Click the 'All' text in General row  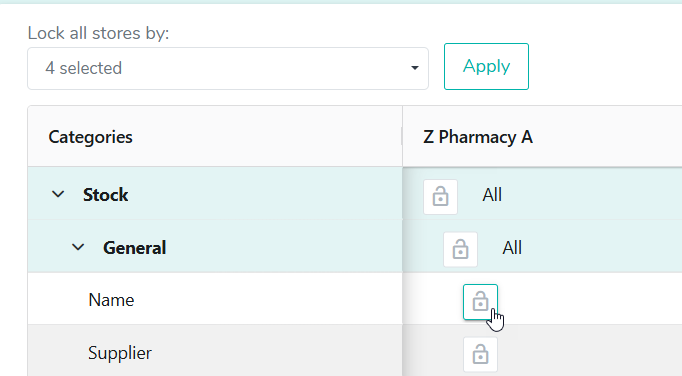pyautogui.click(x=512, y=248)
